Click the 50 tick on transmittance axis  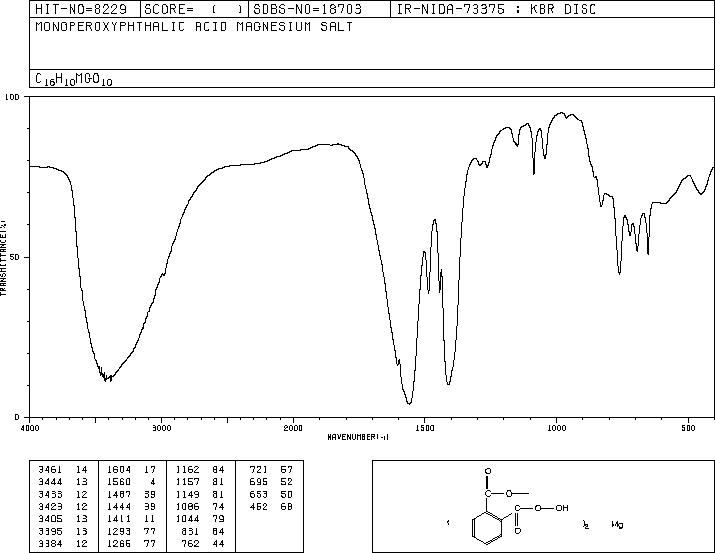[x=15, y=257]
